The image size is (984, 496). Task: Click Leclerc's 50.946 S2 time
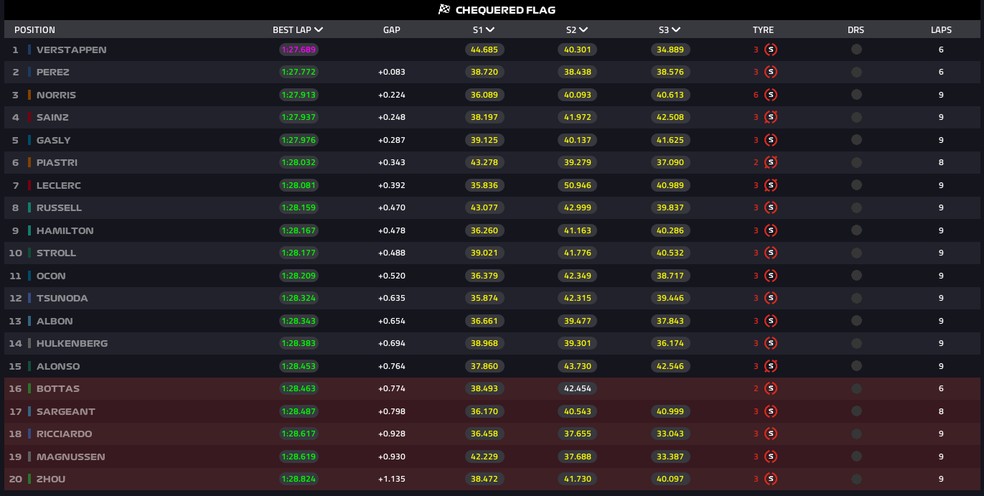[x=577, y=185]
